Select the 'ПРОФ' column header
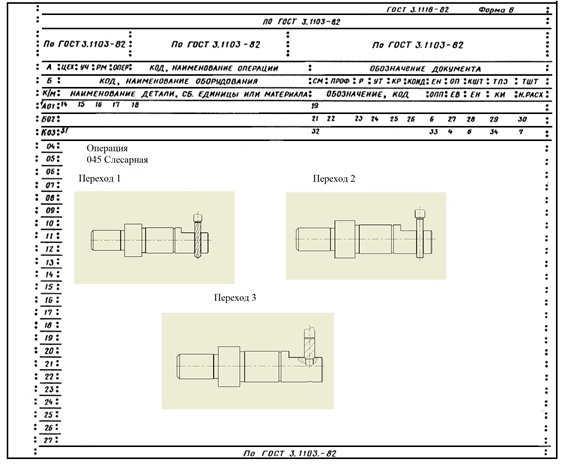This screenshot has width=562, height=465. click(x=340, y=81)
